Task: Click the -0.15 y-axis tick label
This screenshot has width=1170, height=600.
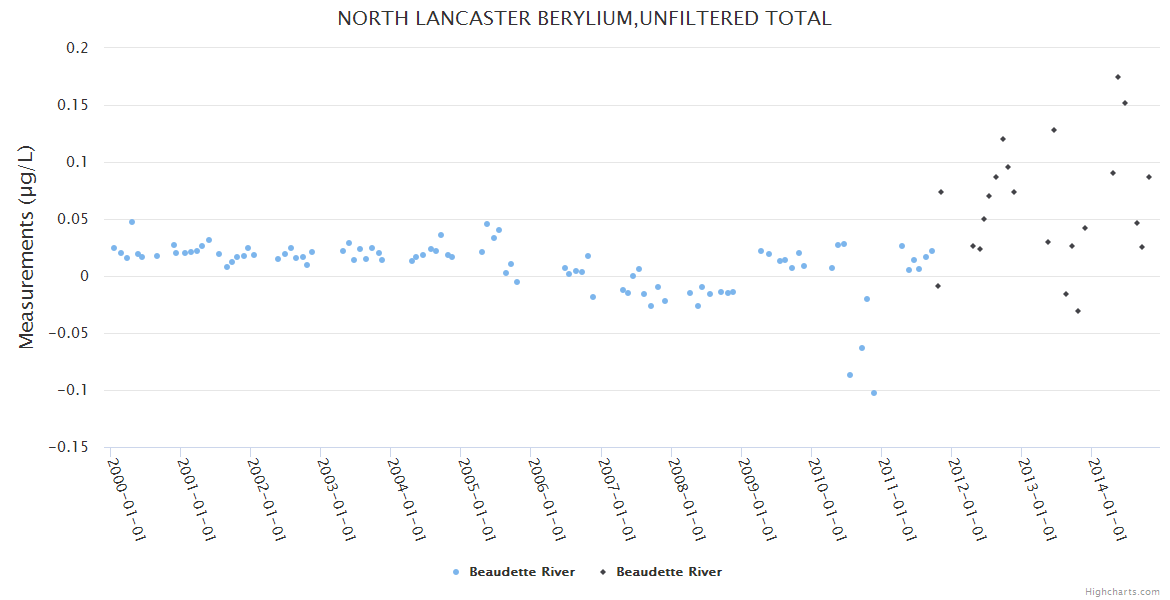Action: pos(68,447)
